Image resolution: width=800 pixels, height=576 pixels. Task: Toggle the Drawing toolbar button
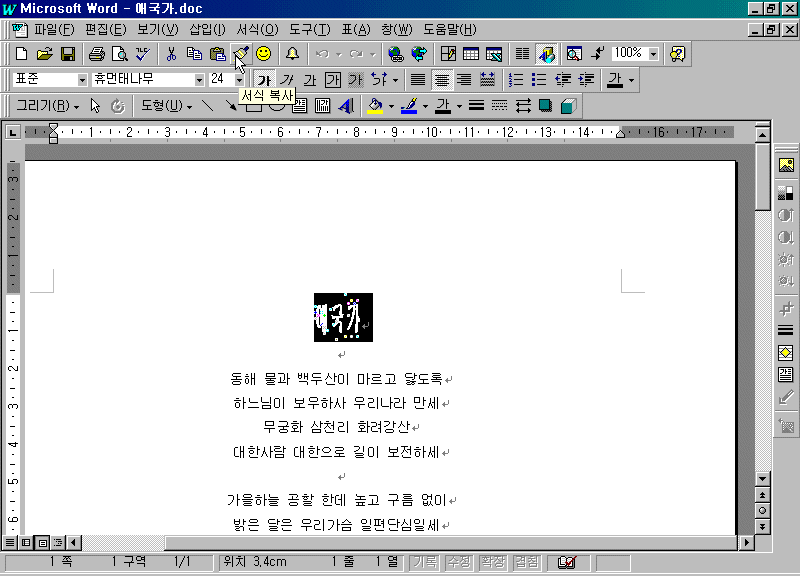[546, 54]
